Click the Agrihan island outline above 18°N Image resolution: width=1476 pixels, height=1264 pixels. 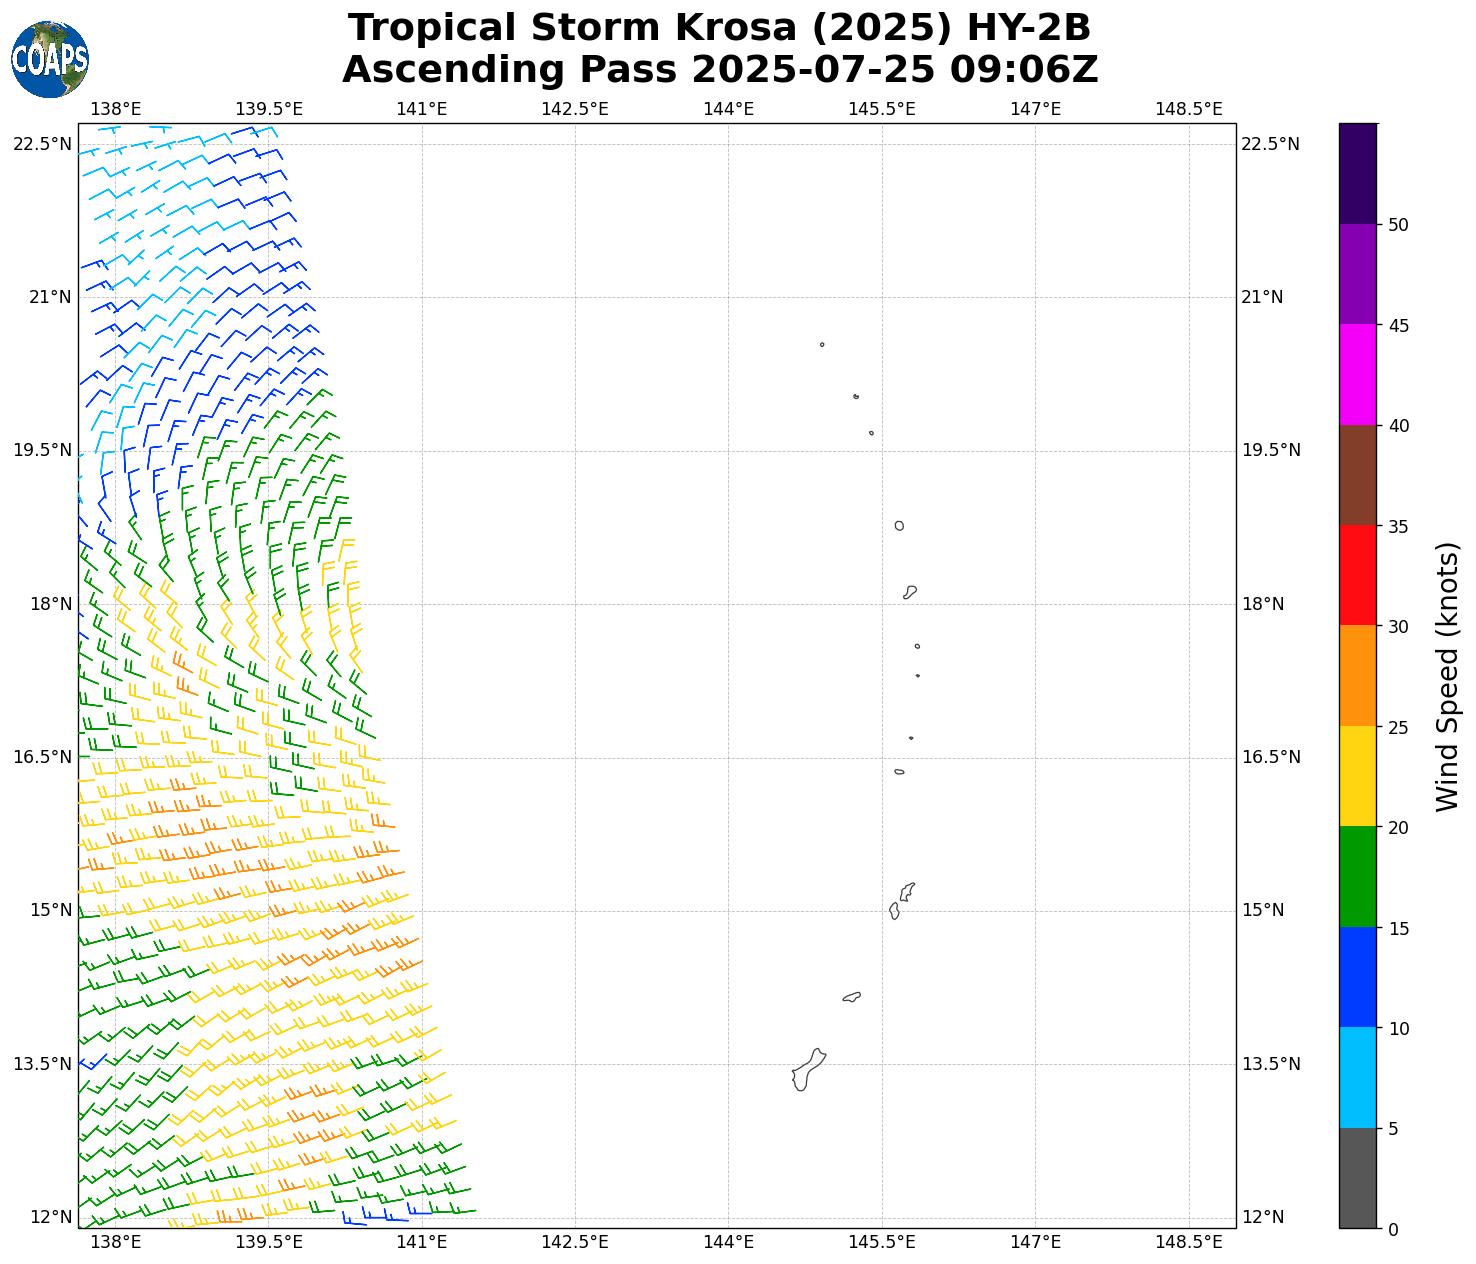(x=899, y=526)
